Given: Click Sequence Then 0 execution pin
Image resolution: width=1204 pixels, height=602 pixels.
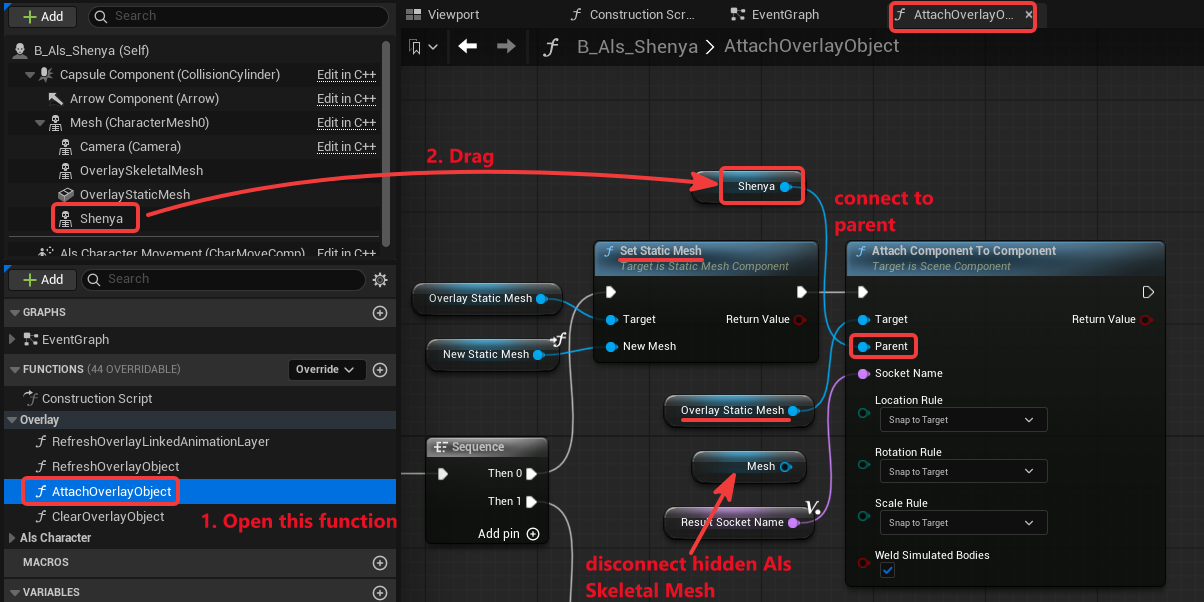Looking at the screenshot, I should pos(532,474).
